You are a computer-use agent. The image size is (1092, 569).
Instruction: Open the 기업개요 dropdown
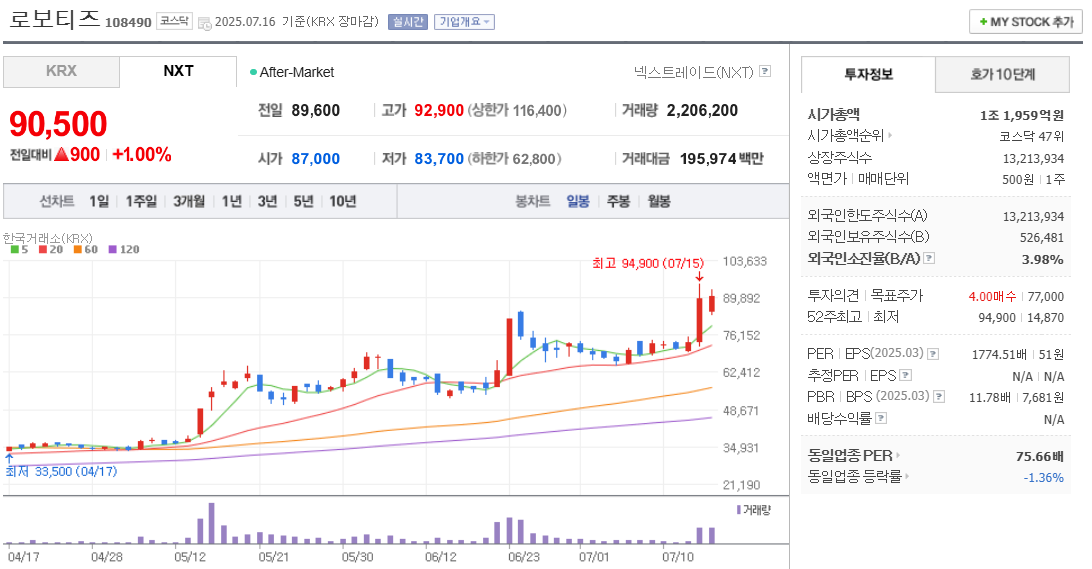pos(465,22)
